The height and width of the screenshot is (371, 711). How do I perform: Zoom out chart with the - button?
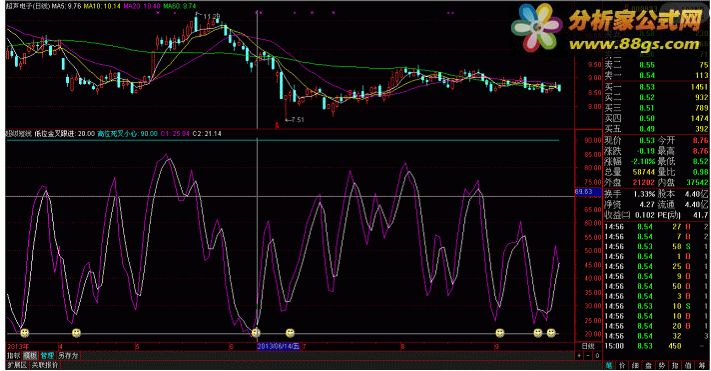588,356
